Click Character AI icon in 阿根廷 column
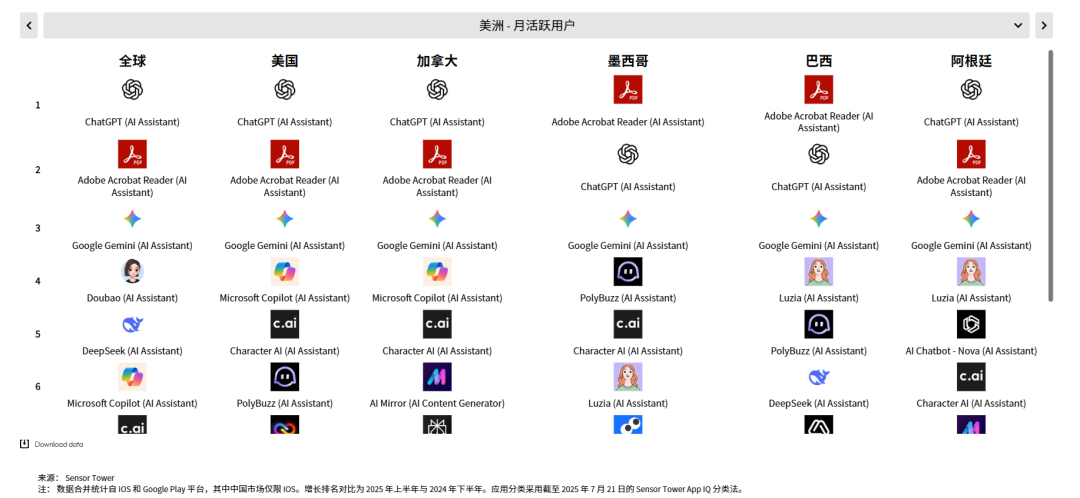Image resolution: width=1080 pixels, height=498 pixels. coord(970,377)
